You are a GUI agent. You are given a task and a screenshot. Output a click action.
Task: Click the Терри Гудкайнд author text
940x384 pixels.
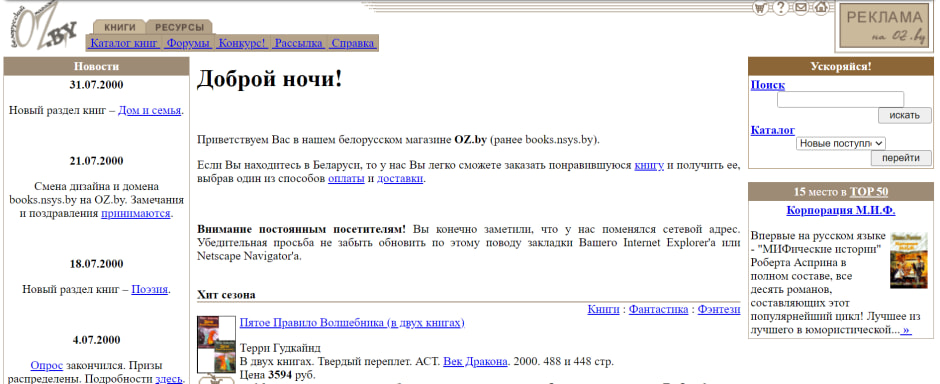click(x=280, y=348)
